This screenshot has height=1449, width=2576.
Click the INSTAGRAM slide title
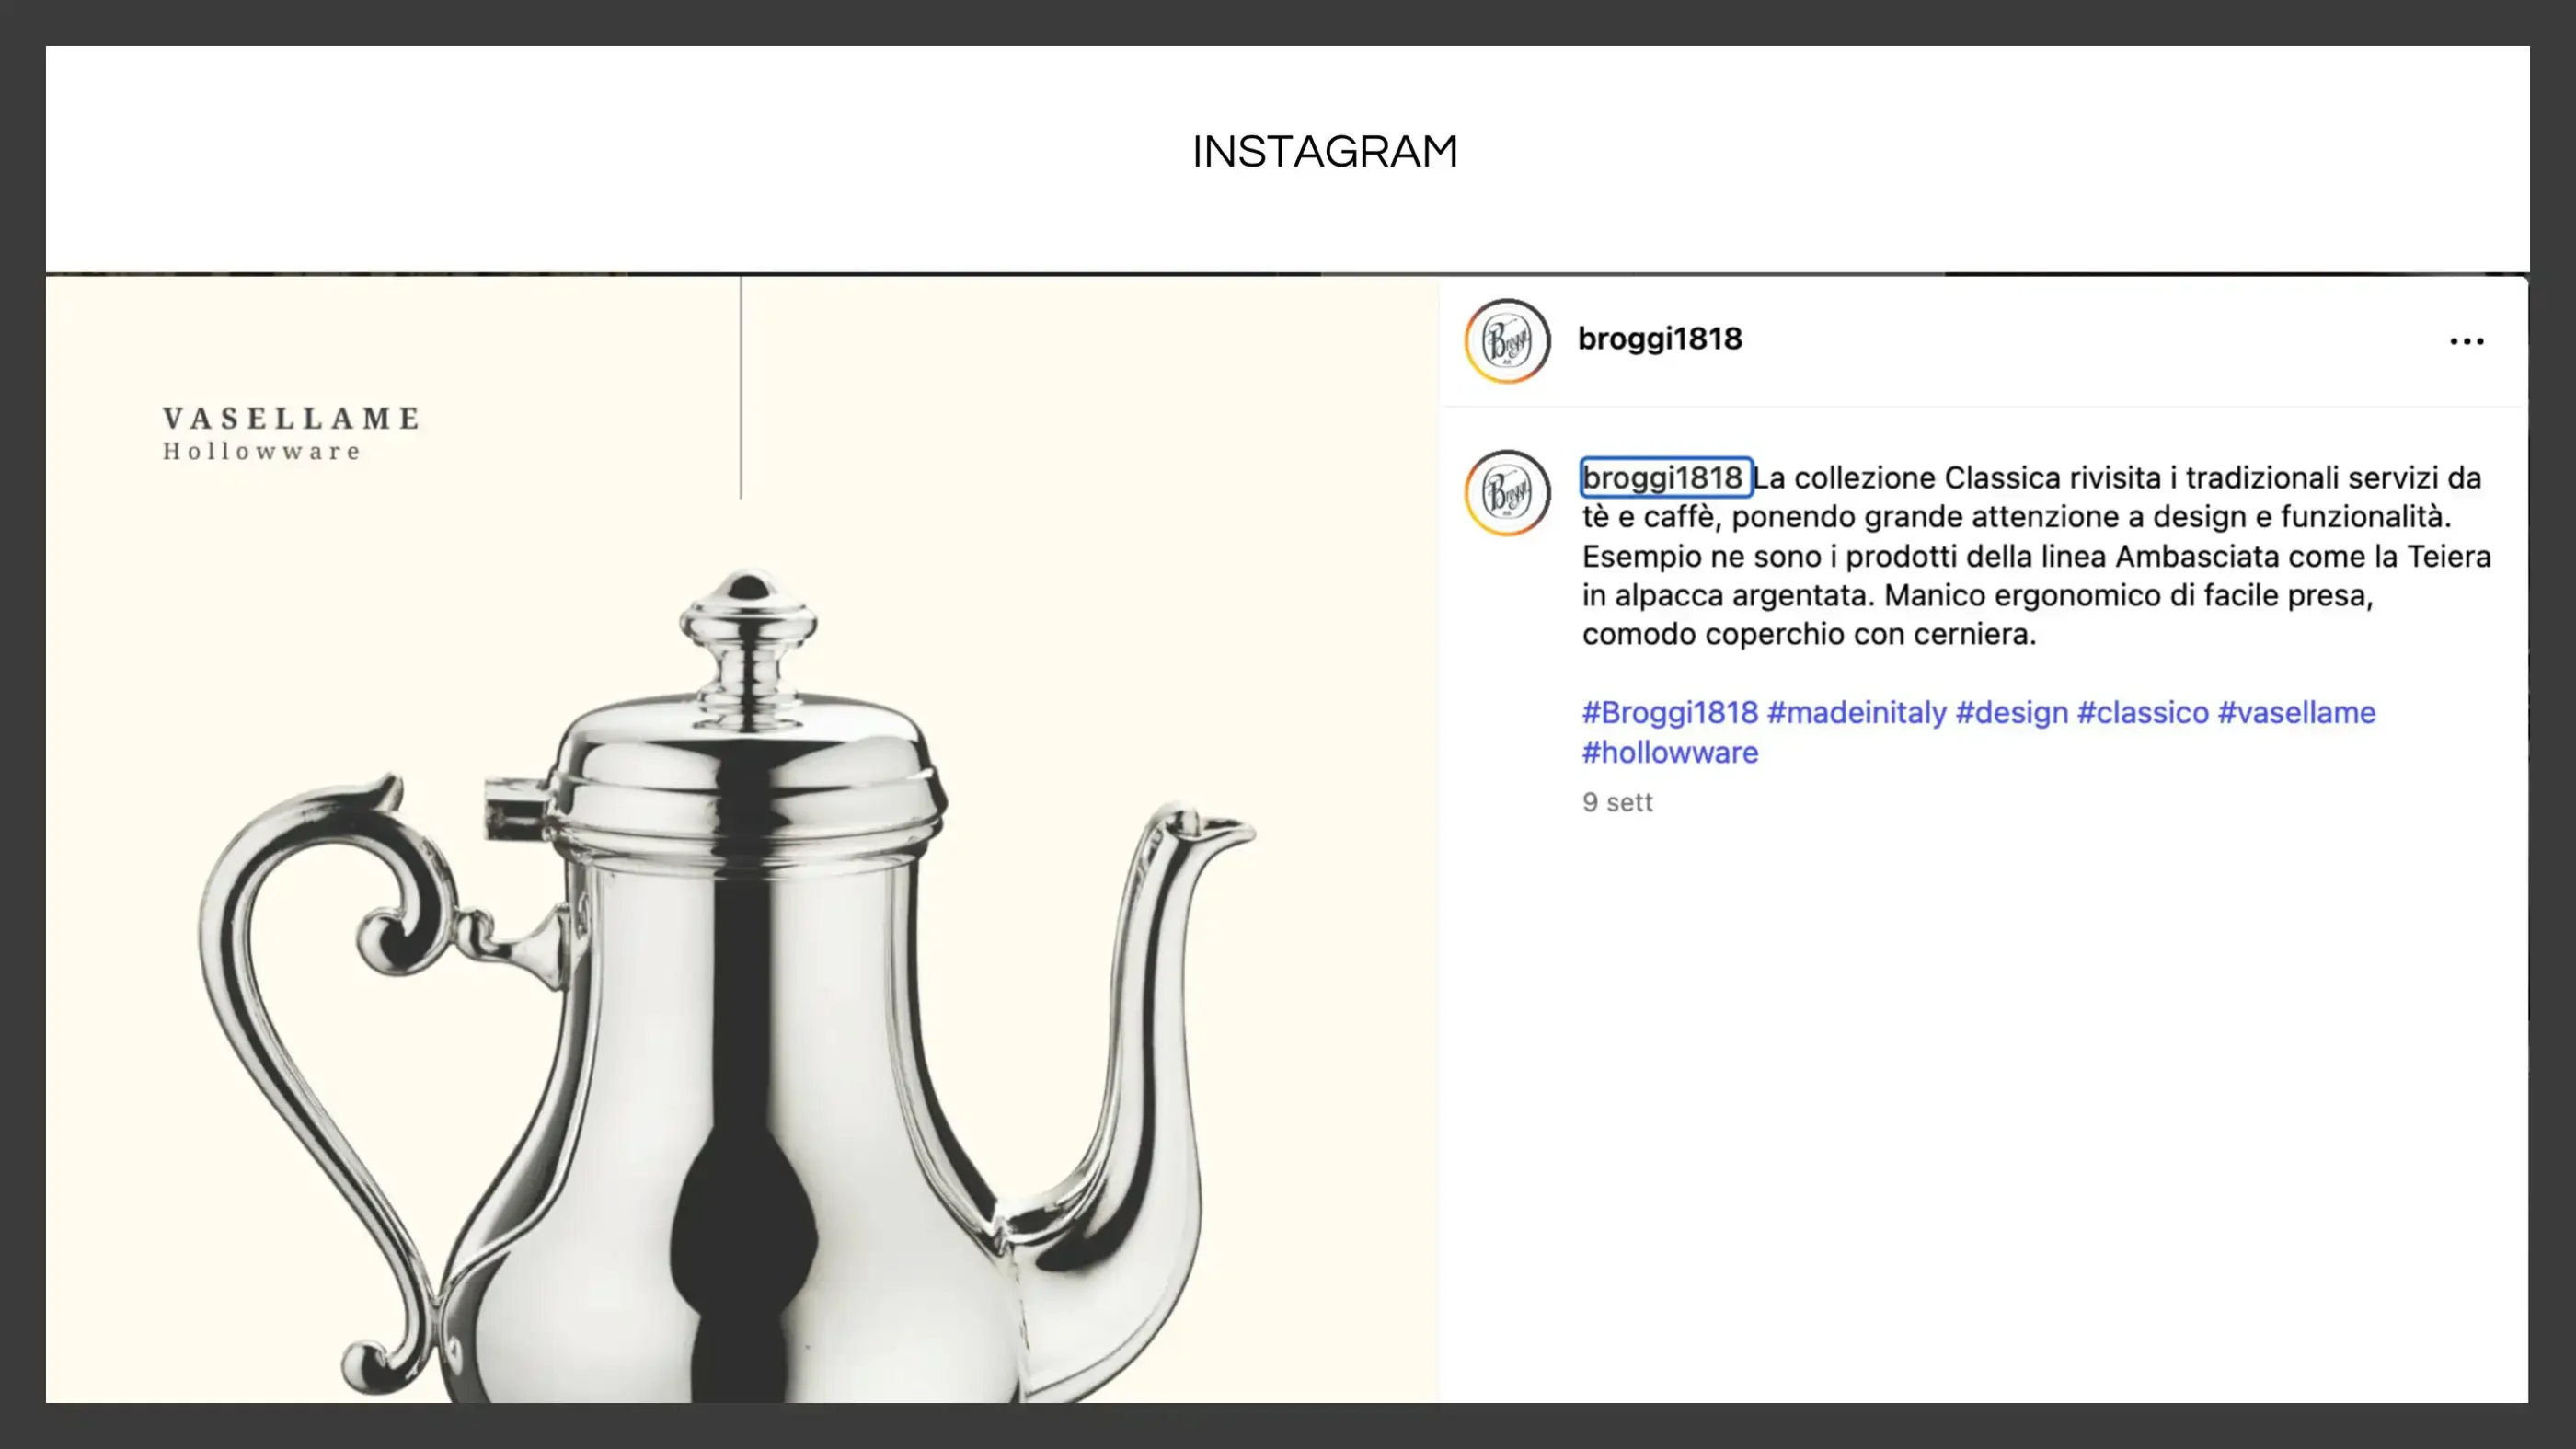[1325, 150]
